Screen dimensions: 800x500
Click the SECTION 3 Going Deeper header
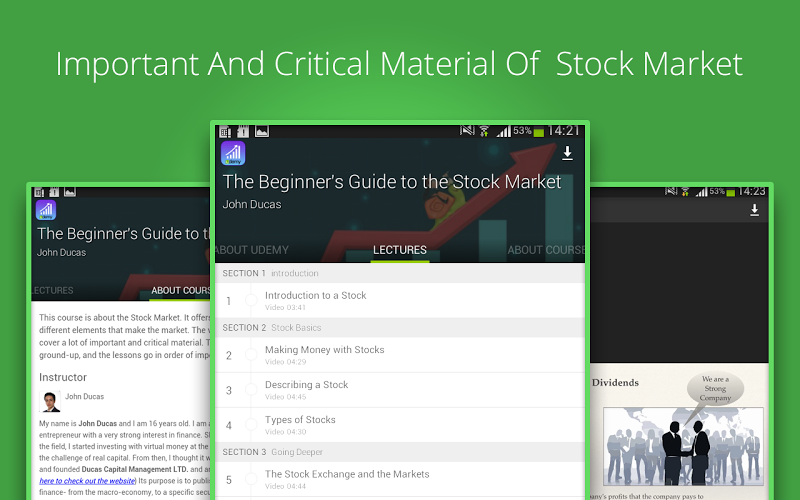coord(400,452)
